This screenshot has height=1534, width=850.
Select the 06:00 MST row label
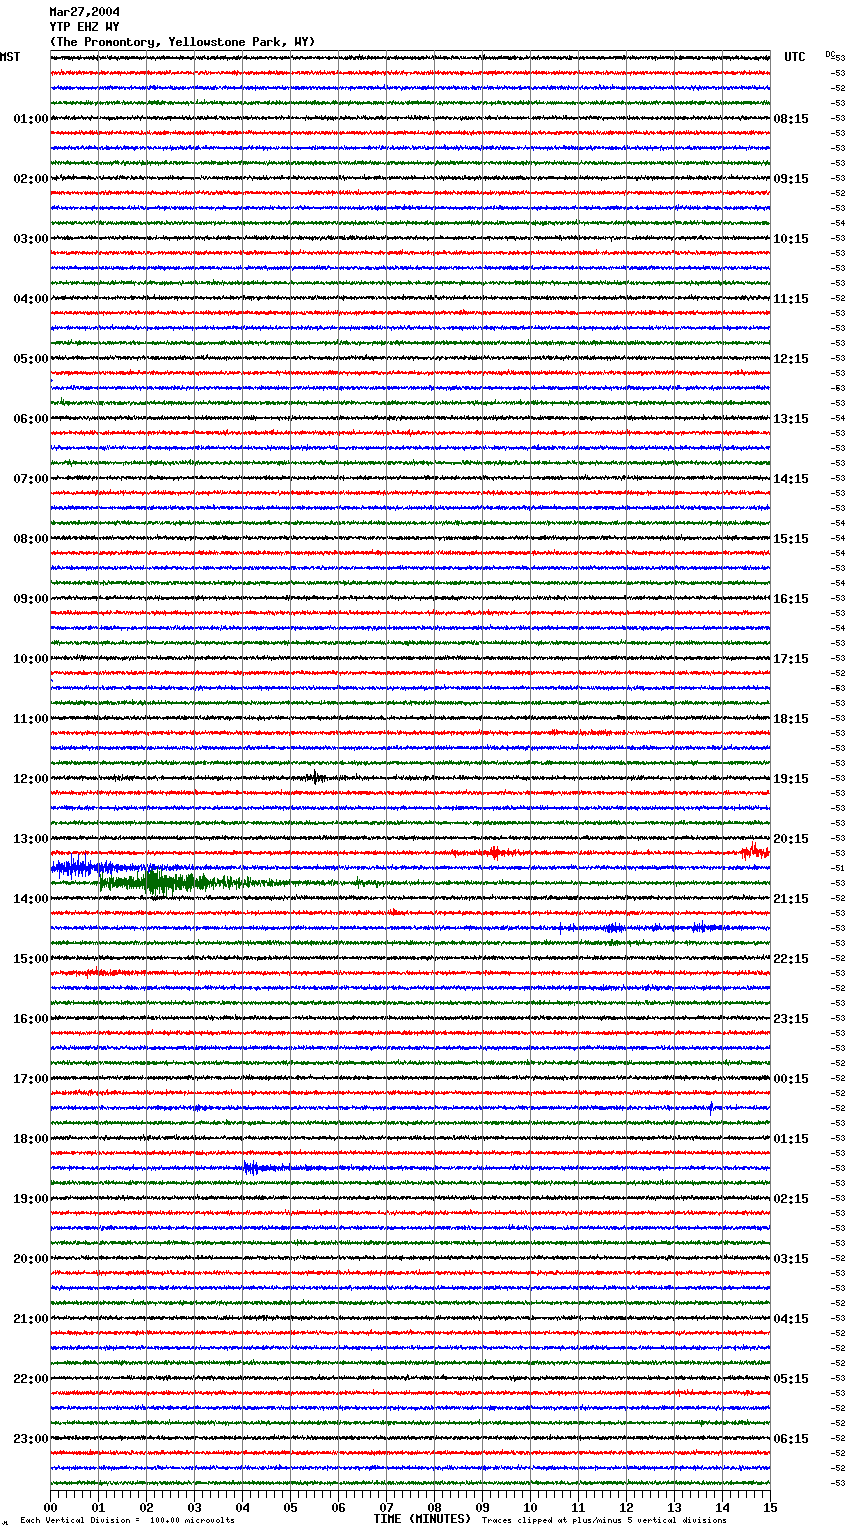[x=30, y=419]
